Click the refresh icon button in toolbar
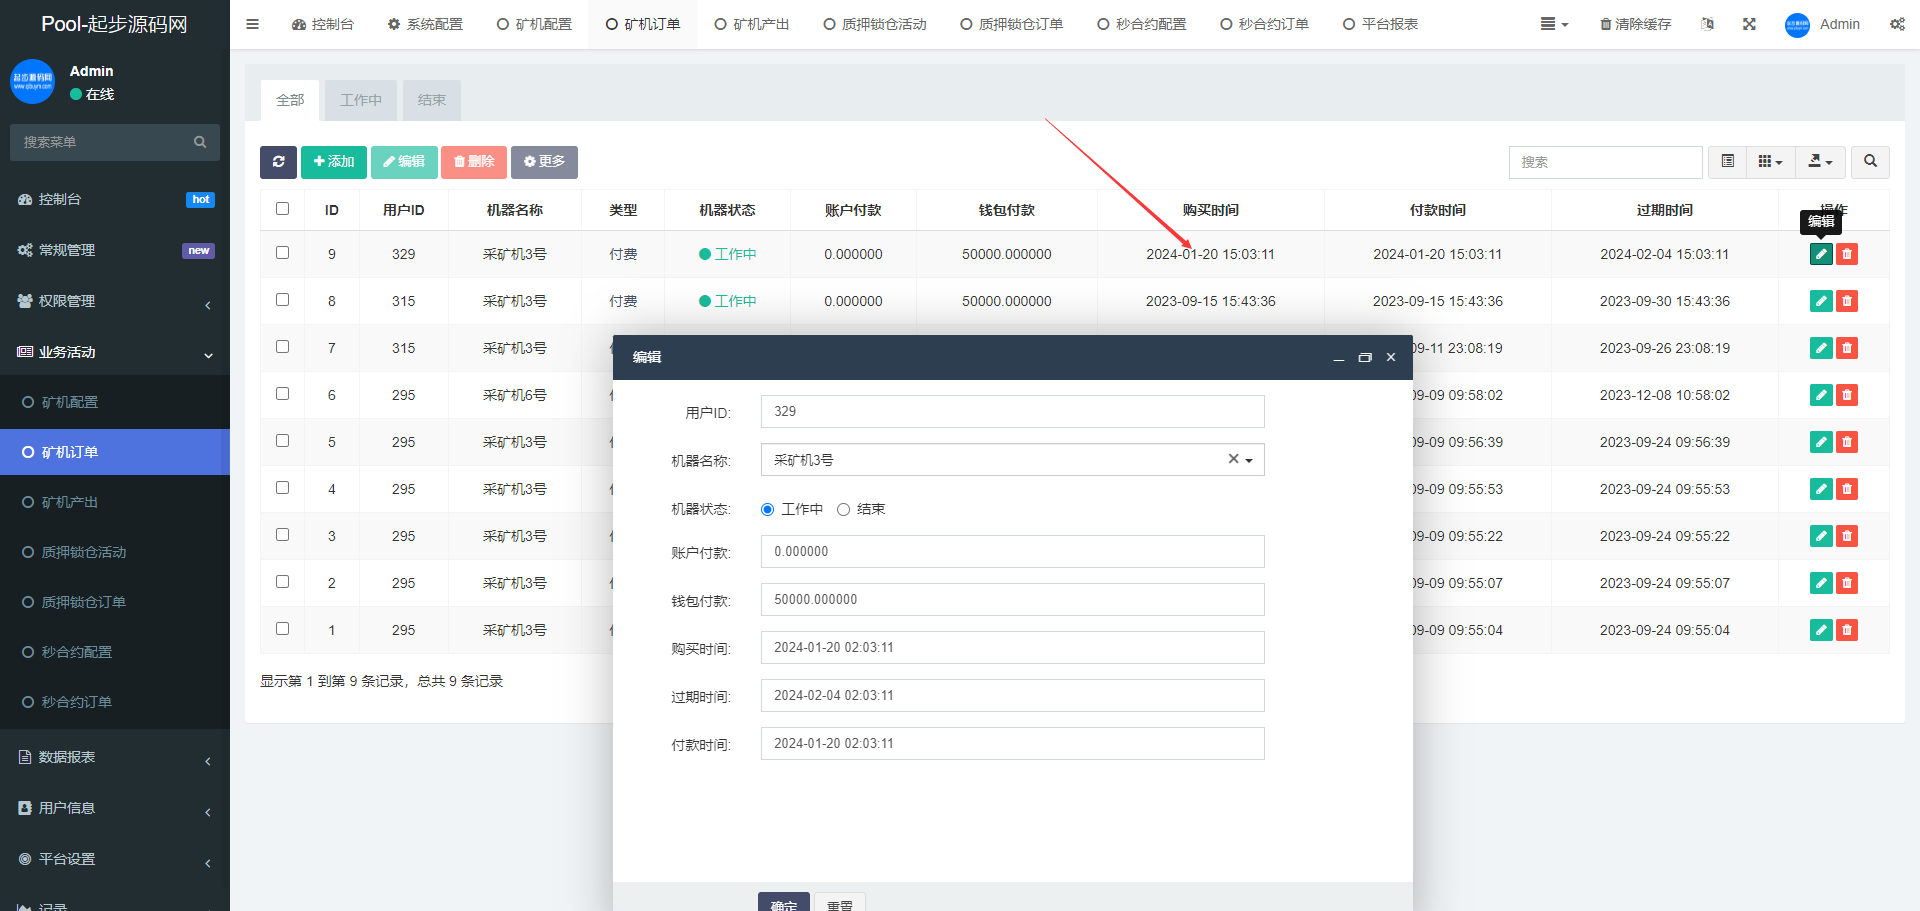The image size is (1920, 911). point(278,162)
